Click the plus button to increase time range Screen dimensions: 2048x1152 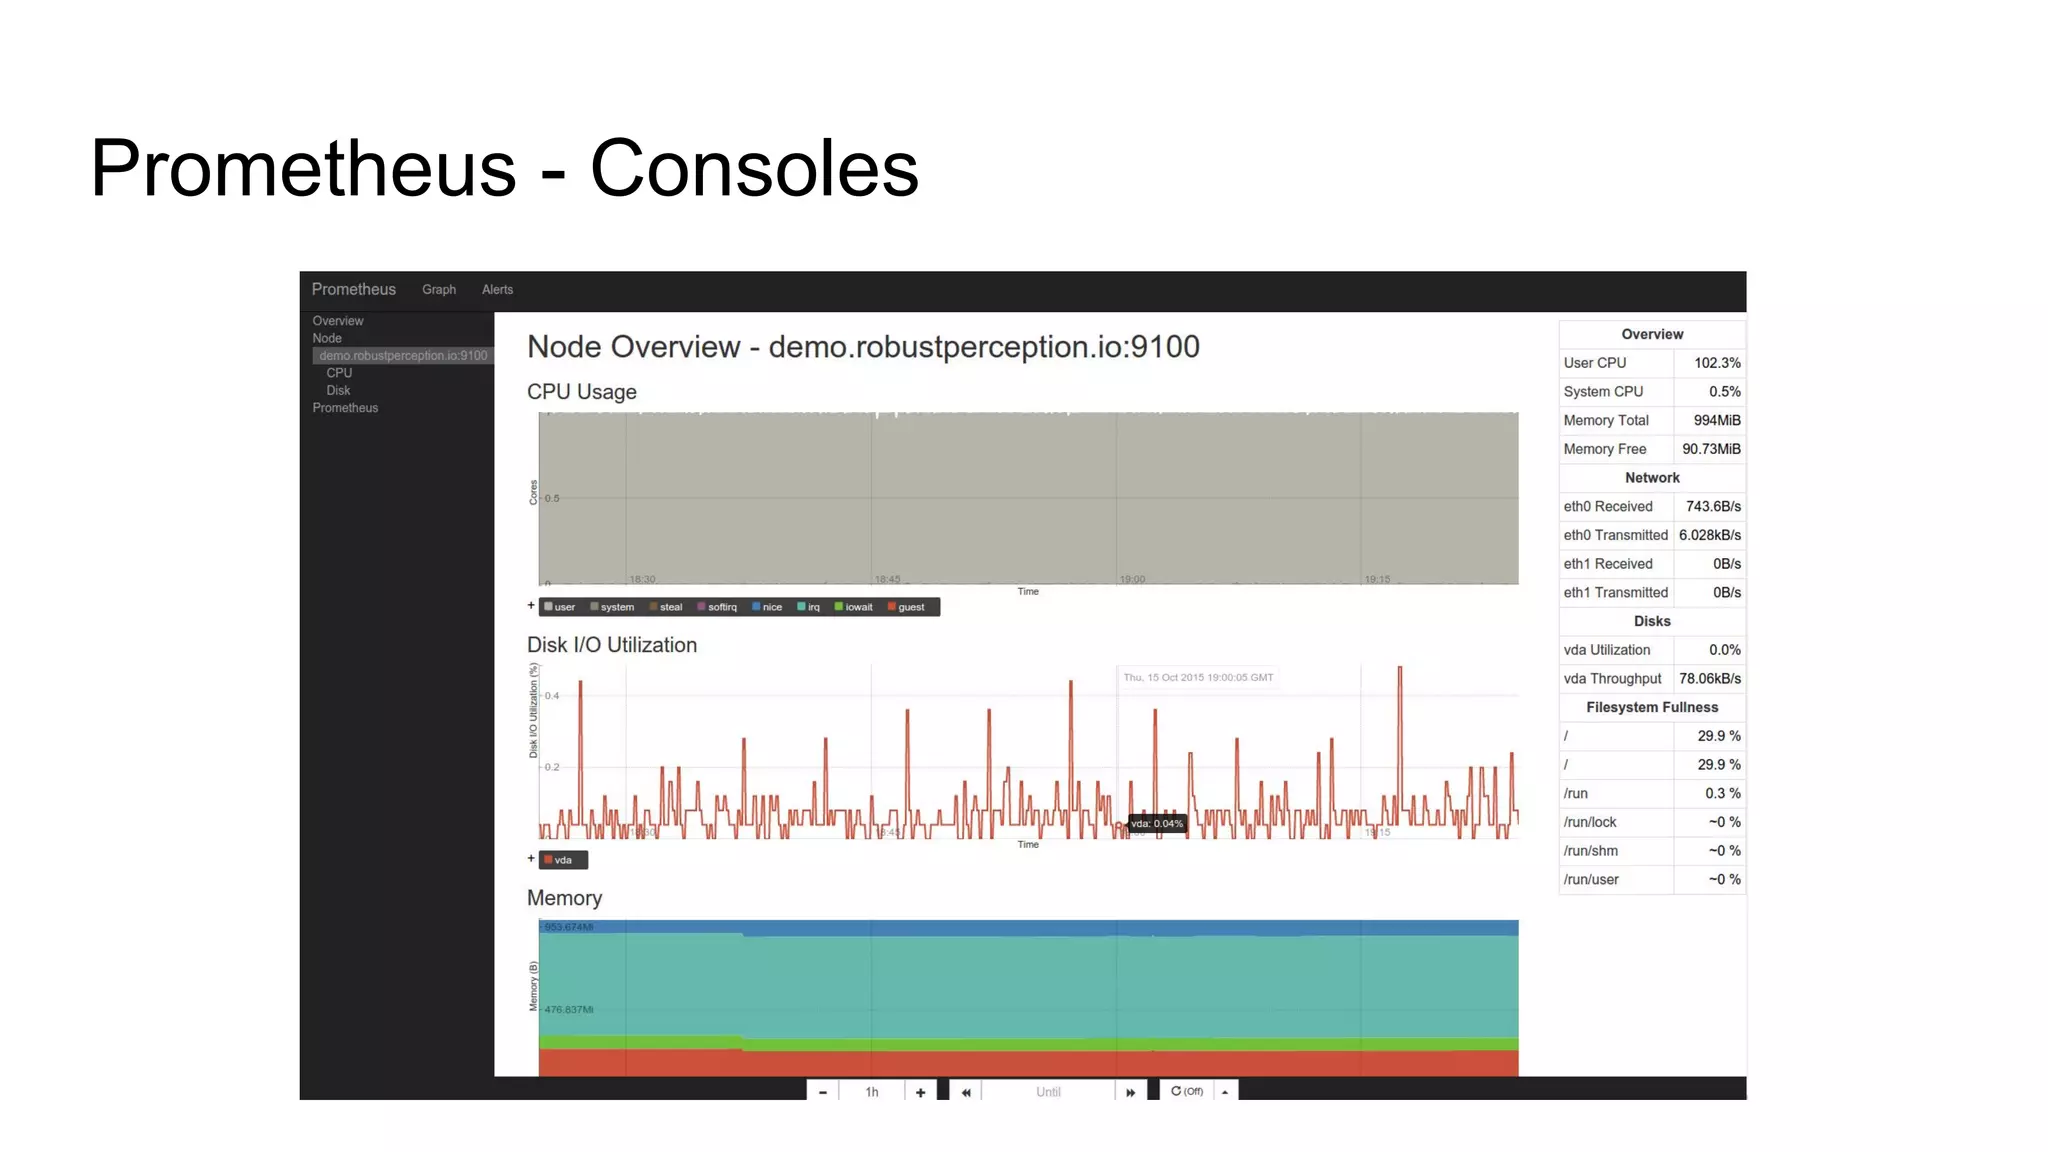coord(920,1092)
